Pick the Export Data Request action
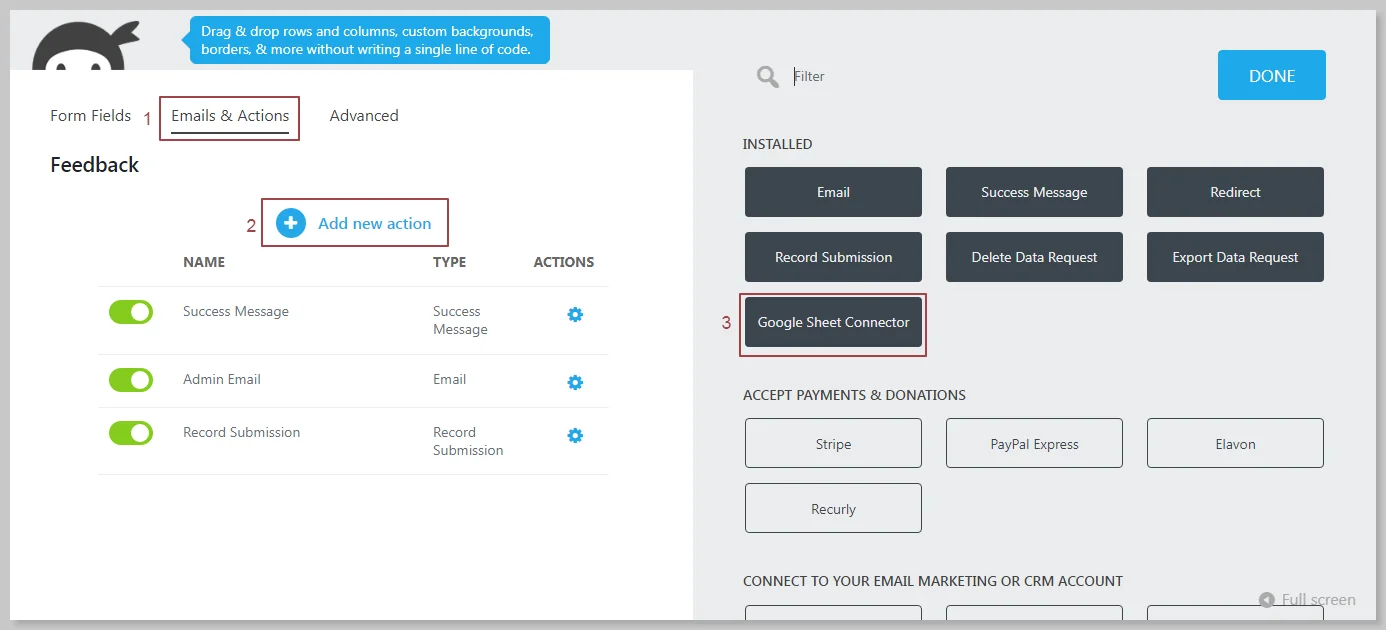Image resolution: width=1386 pixels, height=630 pixels. point(1235,257)
